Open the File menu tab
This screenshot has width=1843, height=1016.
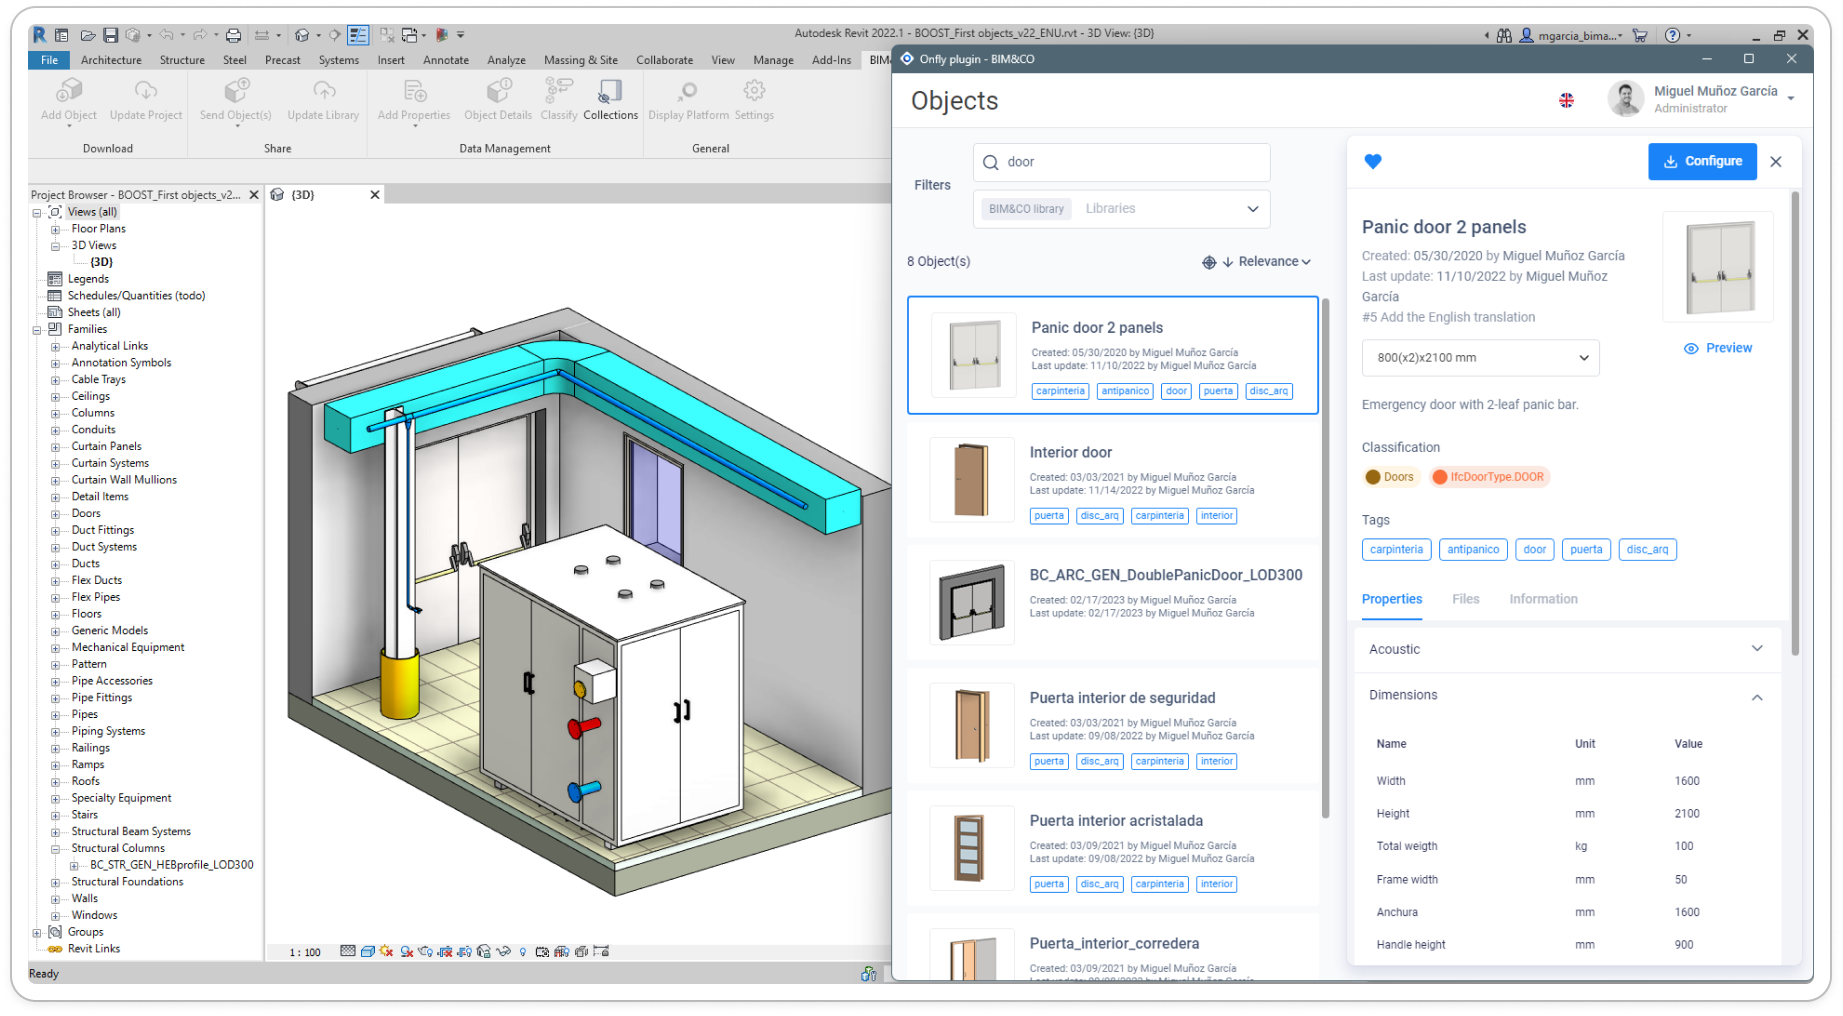(x=49, y=60)
